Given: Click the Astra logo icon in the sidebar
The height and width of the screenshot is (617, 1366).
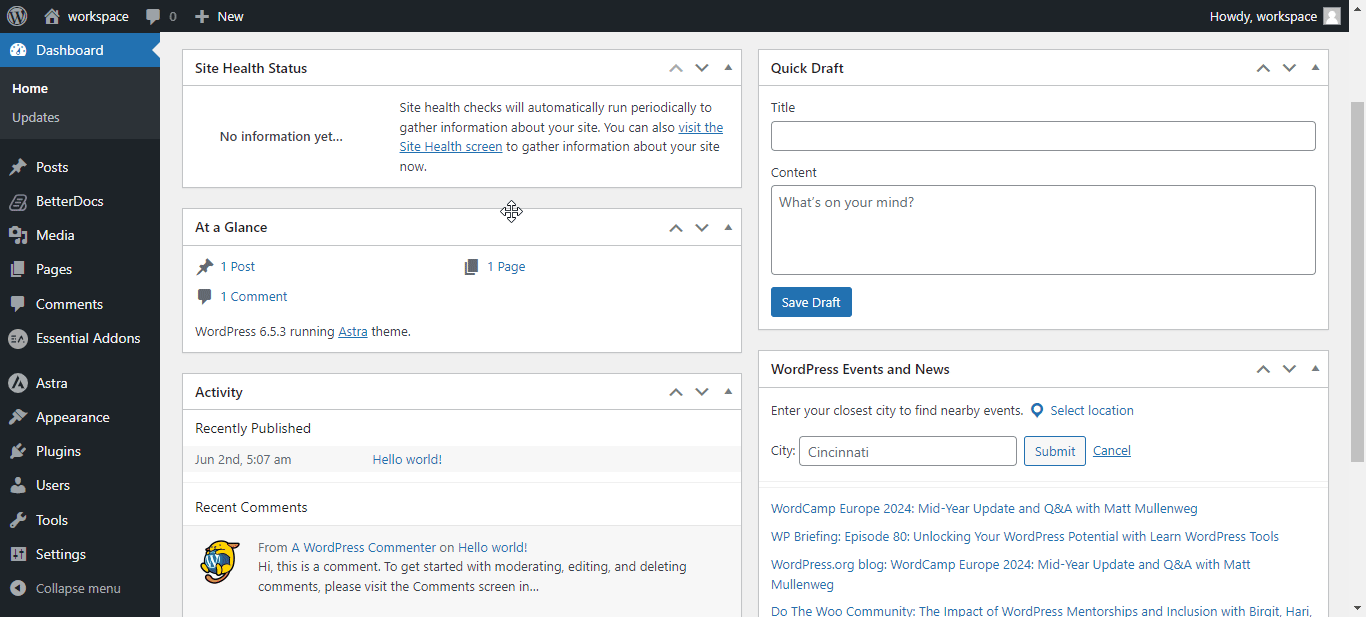Looking at the screenshot, I should point(22,383).
